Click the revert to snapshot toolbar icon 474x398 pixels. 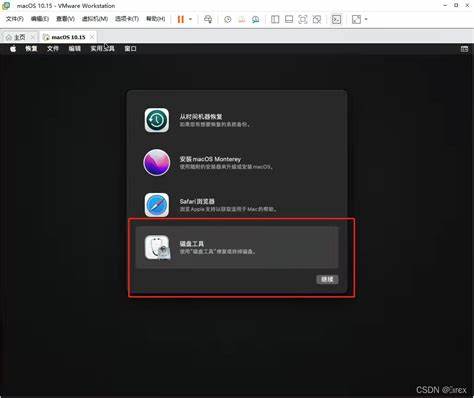coord(242,19)
